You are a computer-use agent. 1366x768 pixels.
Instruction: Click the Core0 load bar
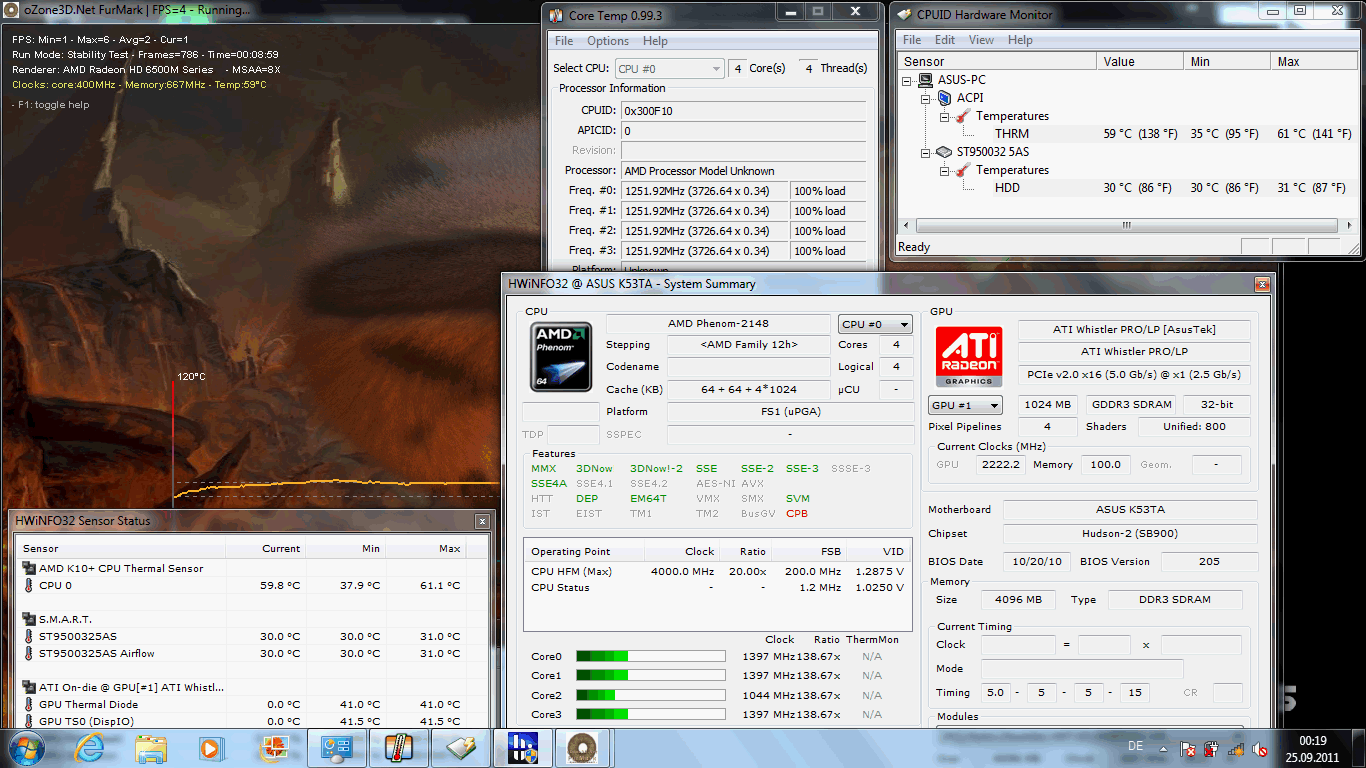[651, 656]
